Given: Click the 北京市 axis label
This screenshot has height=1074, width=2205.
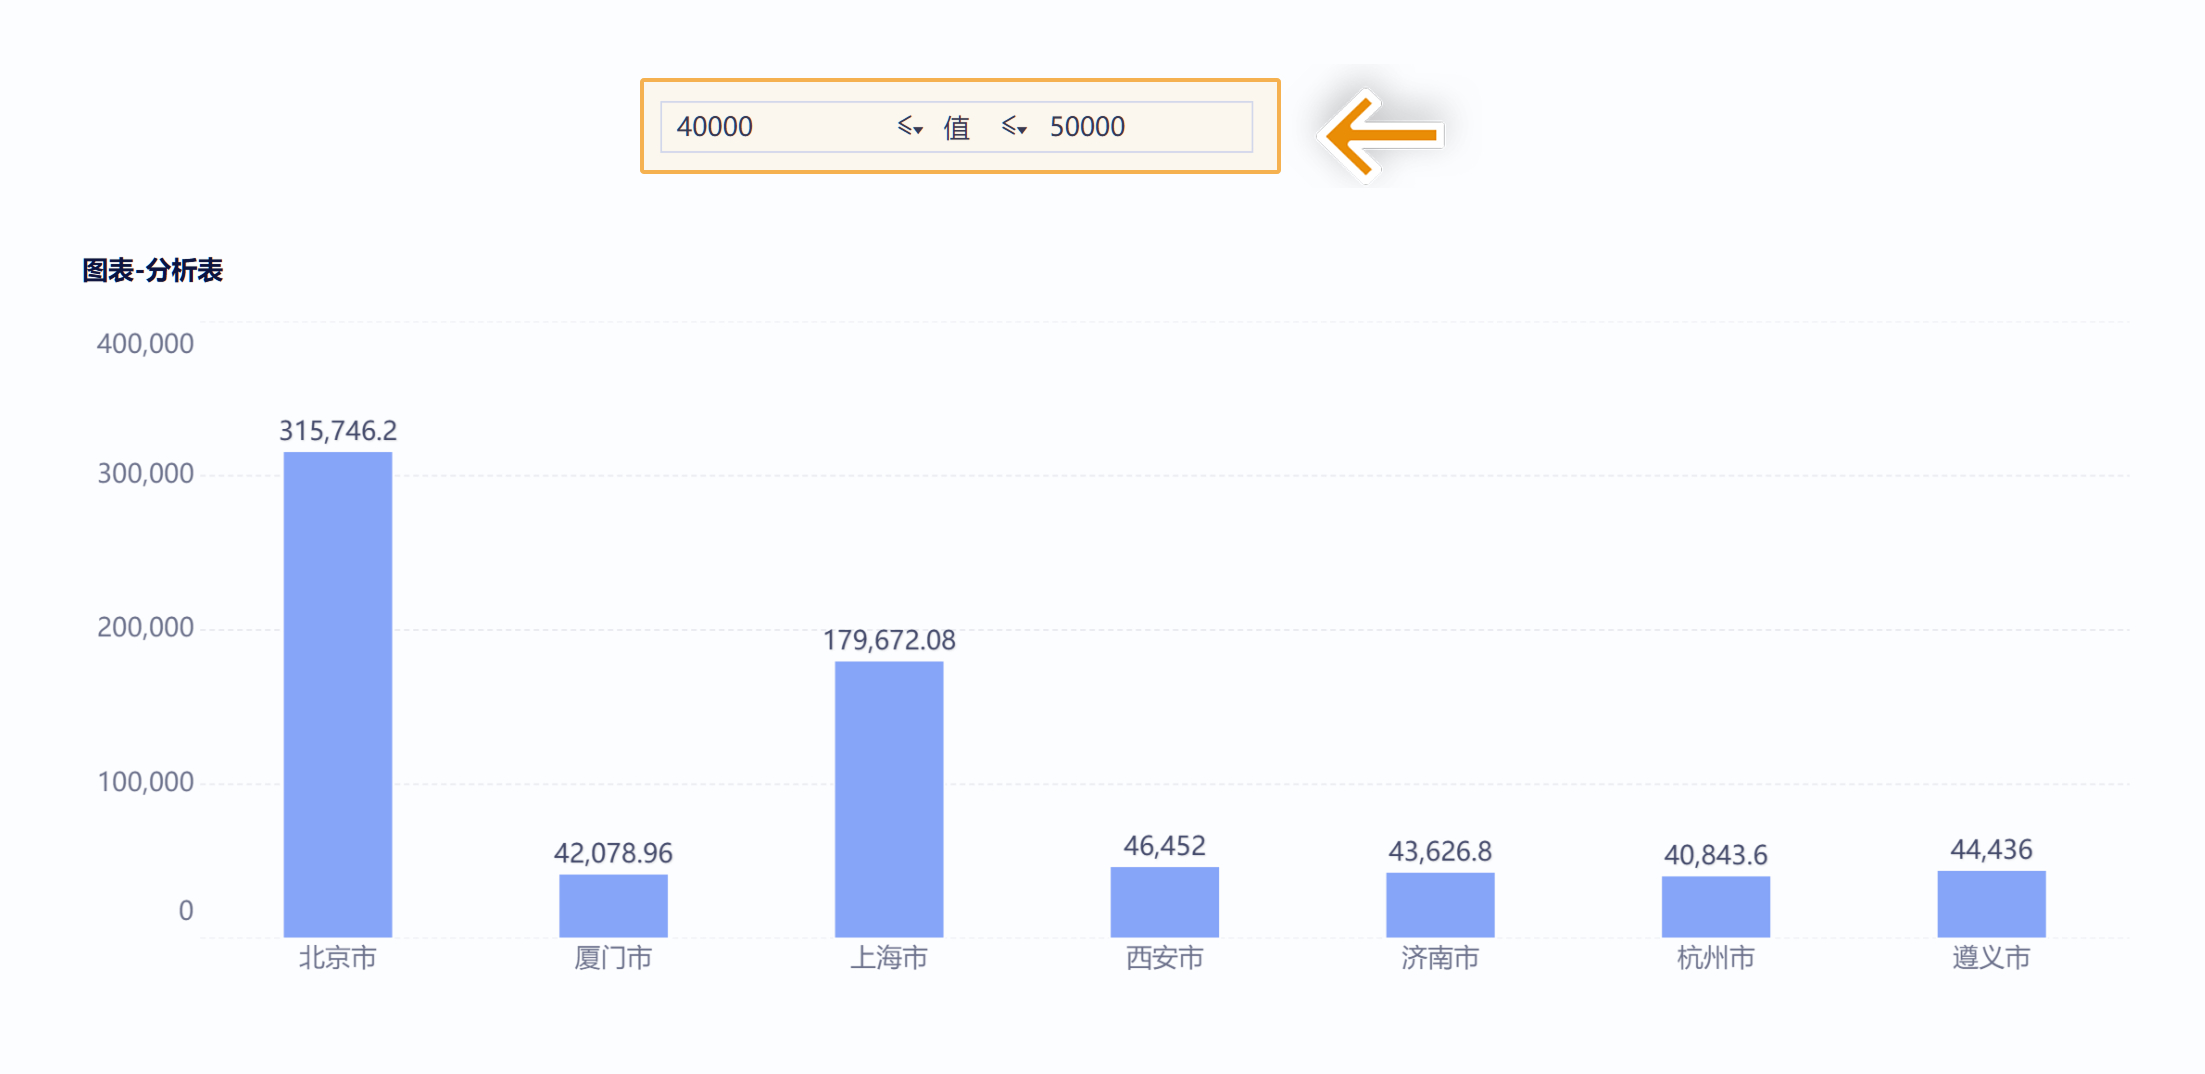Looking at the screenshot, I should point(338,958).
